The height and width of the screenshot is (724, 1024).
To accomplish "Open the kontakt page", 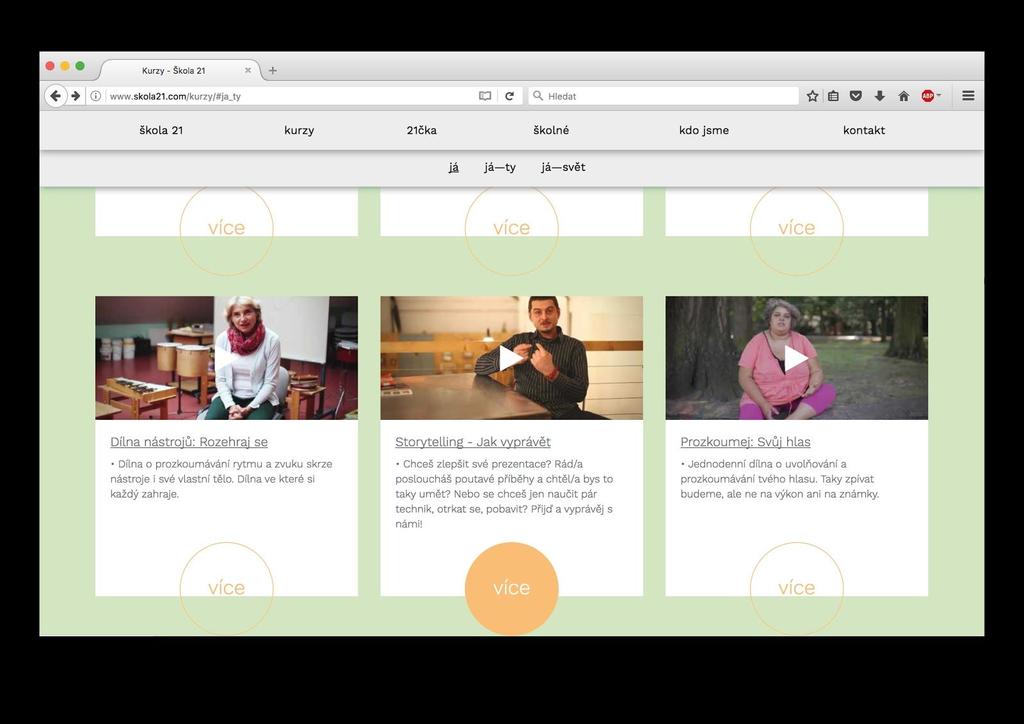I will [863, 130].
